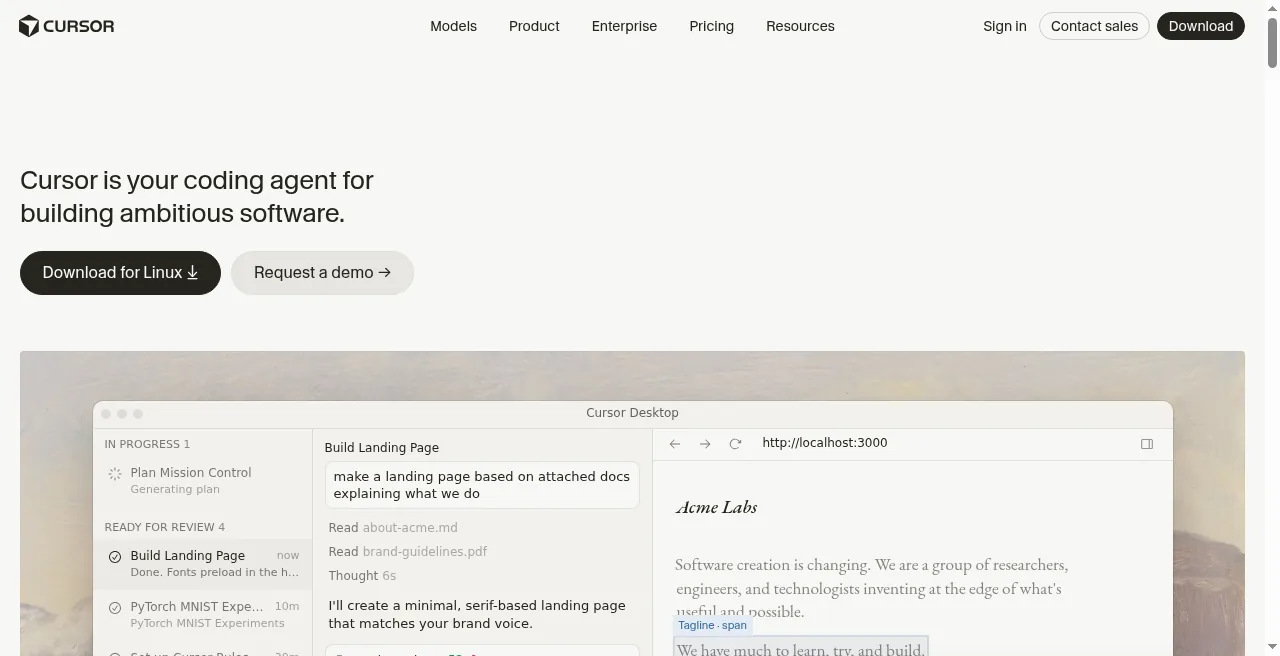The width and height of the screenshot is (1280, 656).
Task: Click the Download button in header
Action: click(1200, 26)
